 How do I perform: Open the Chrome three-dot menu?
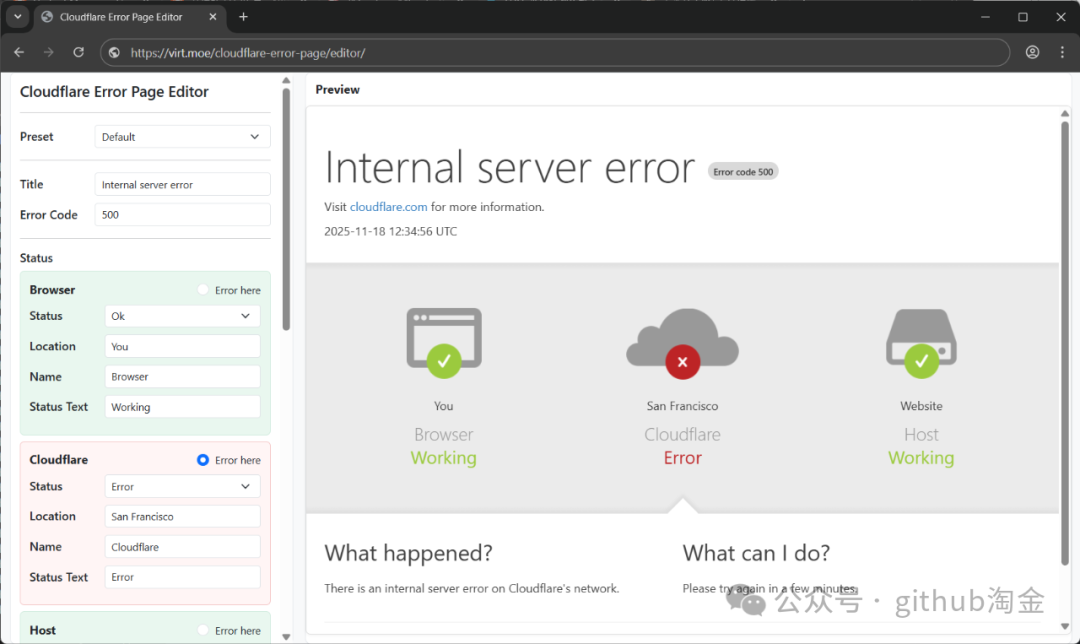[1060, 52]
